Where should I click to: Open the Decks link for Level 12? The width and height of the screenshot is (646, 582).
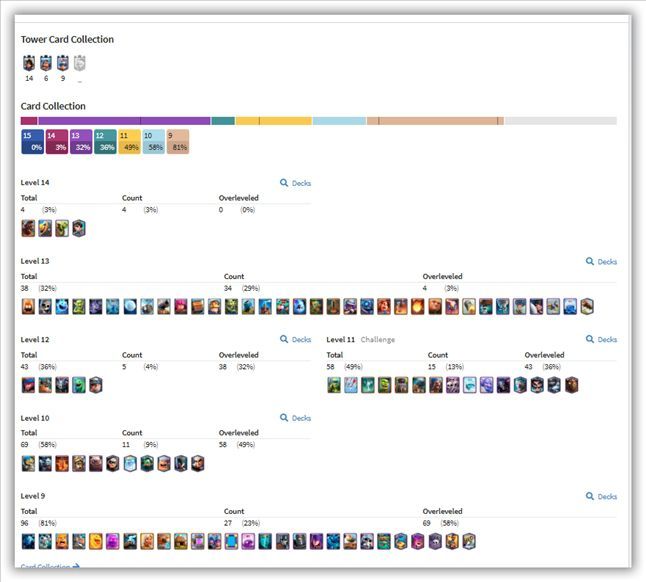[x=296, y=339]
